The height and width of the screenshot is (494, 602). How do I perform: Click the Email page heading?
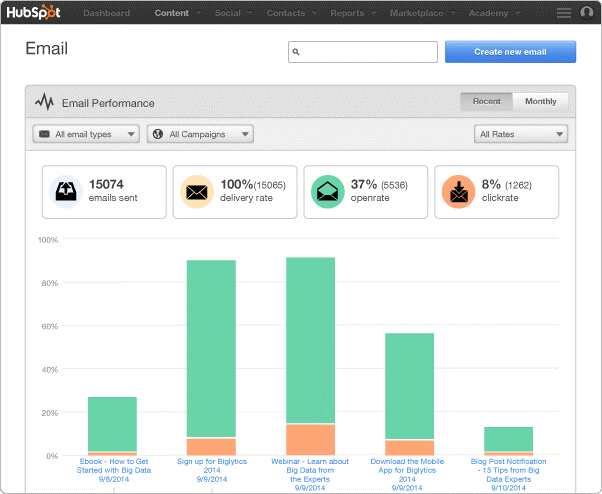coord(46,49)
